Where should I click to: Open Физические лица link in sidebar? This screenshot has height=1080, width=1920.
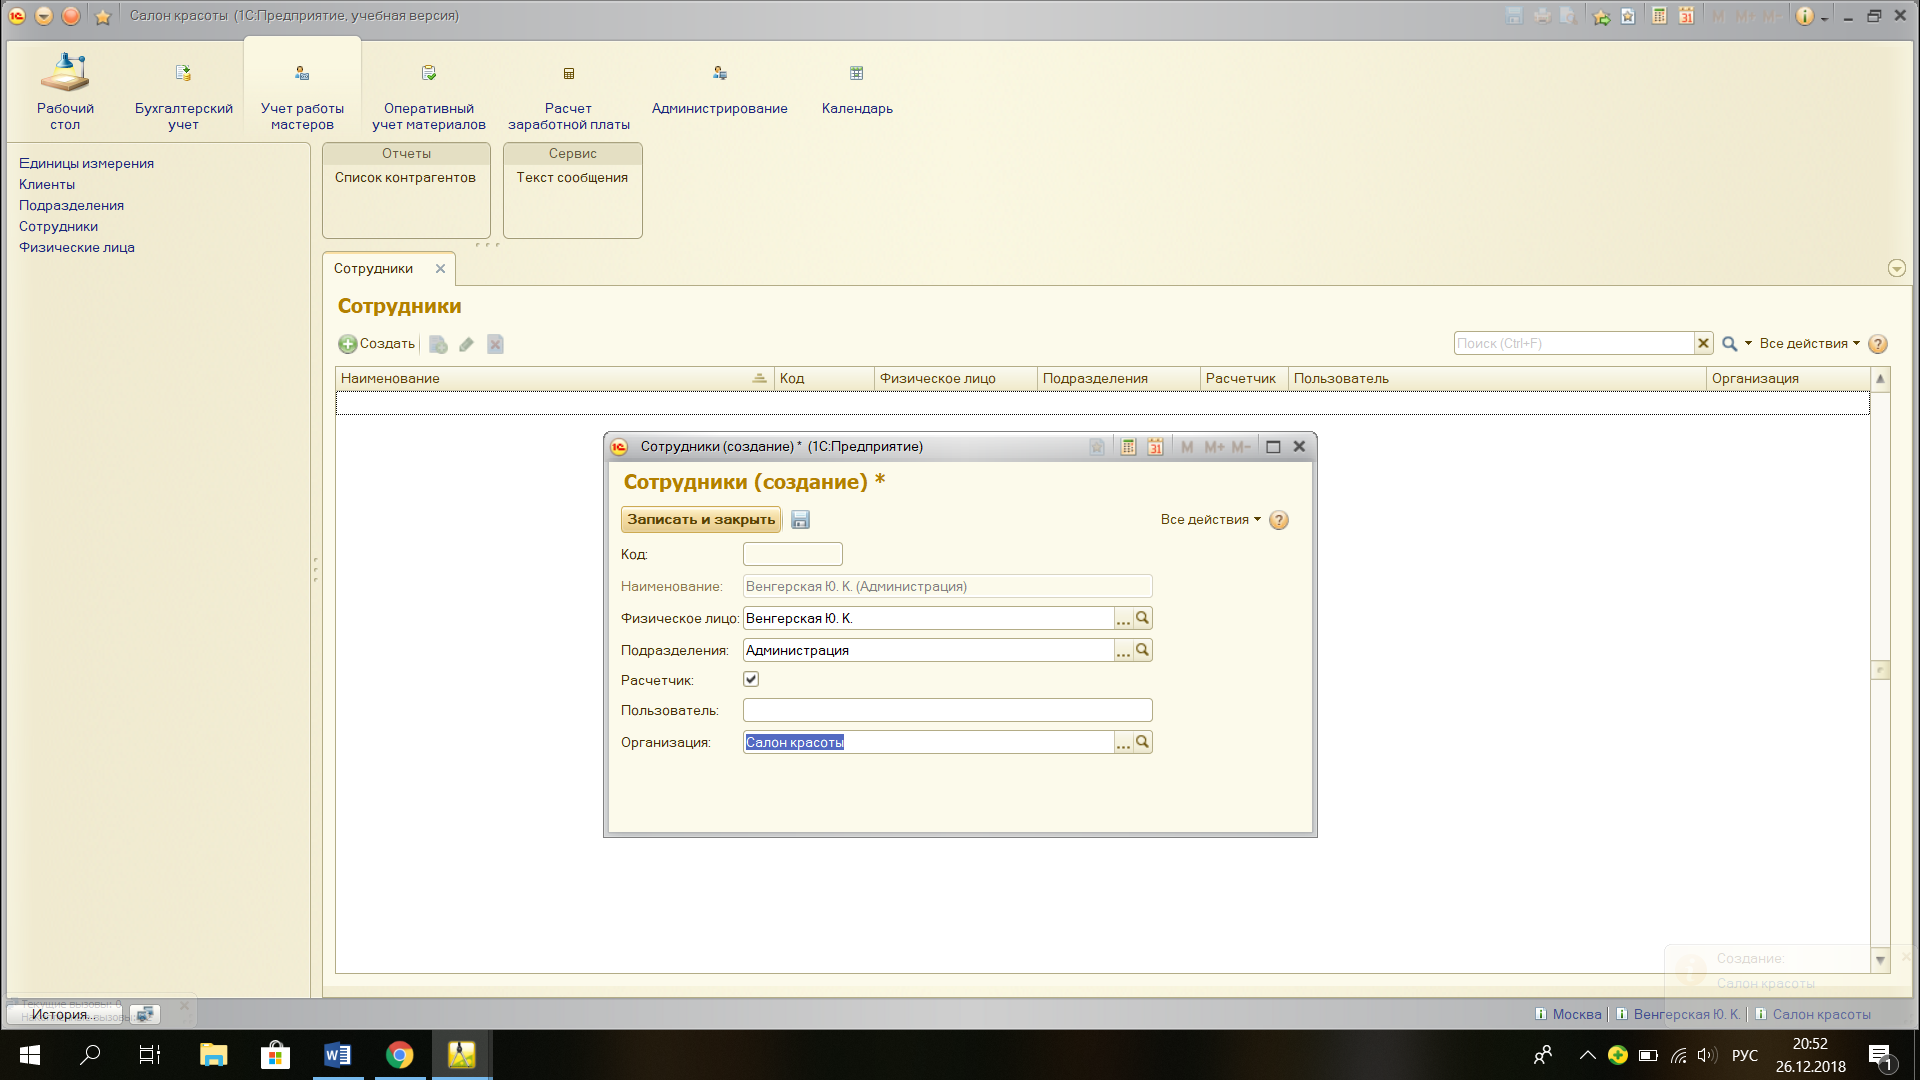point(77,248)
